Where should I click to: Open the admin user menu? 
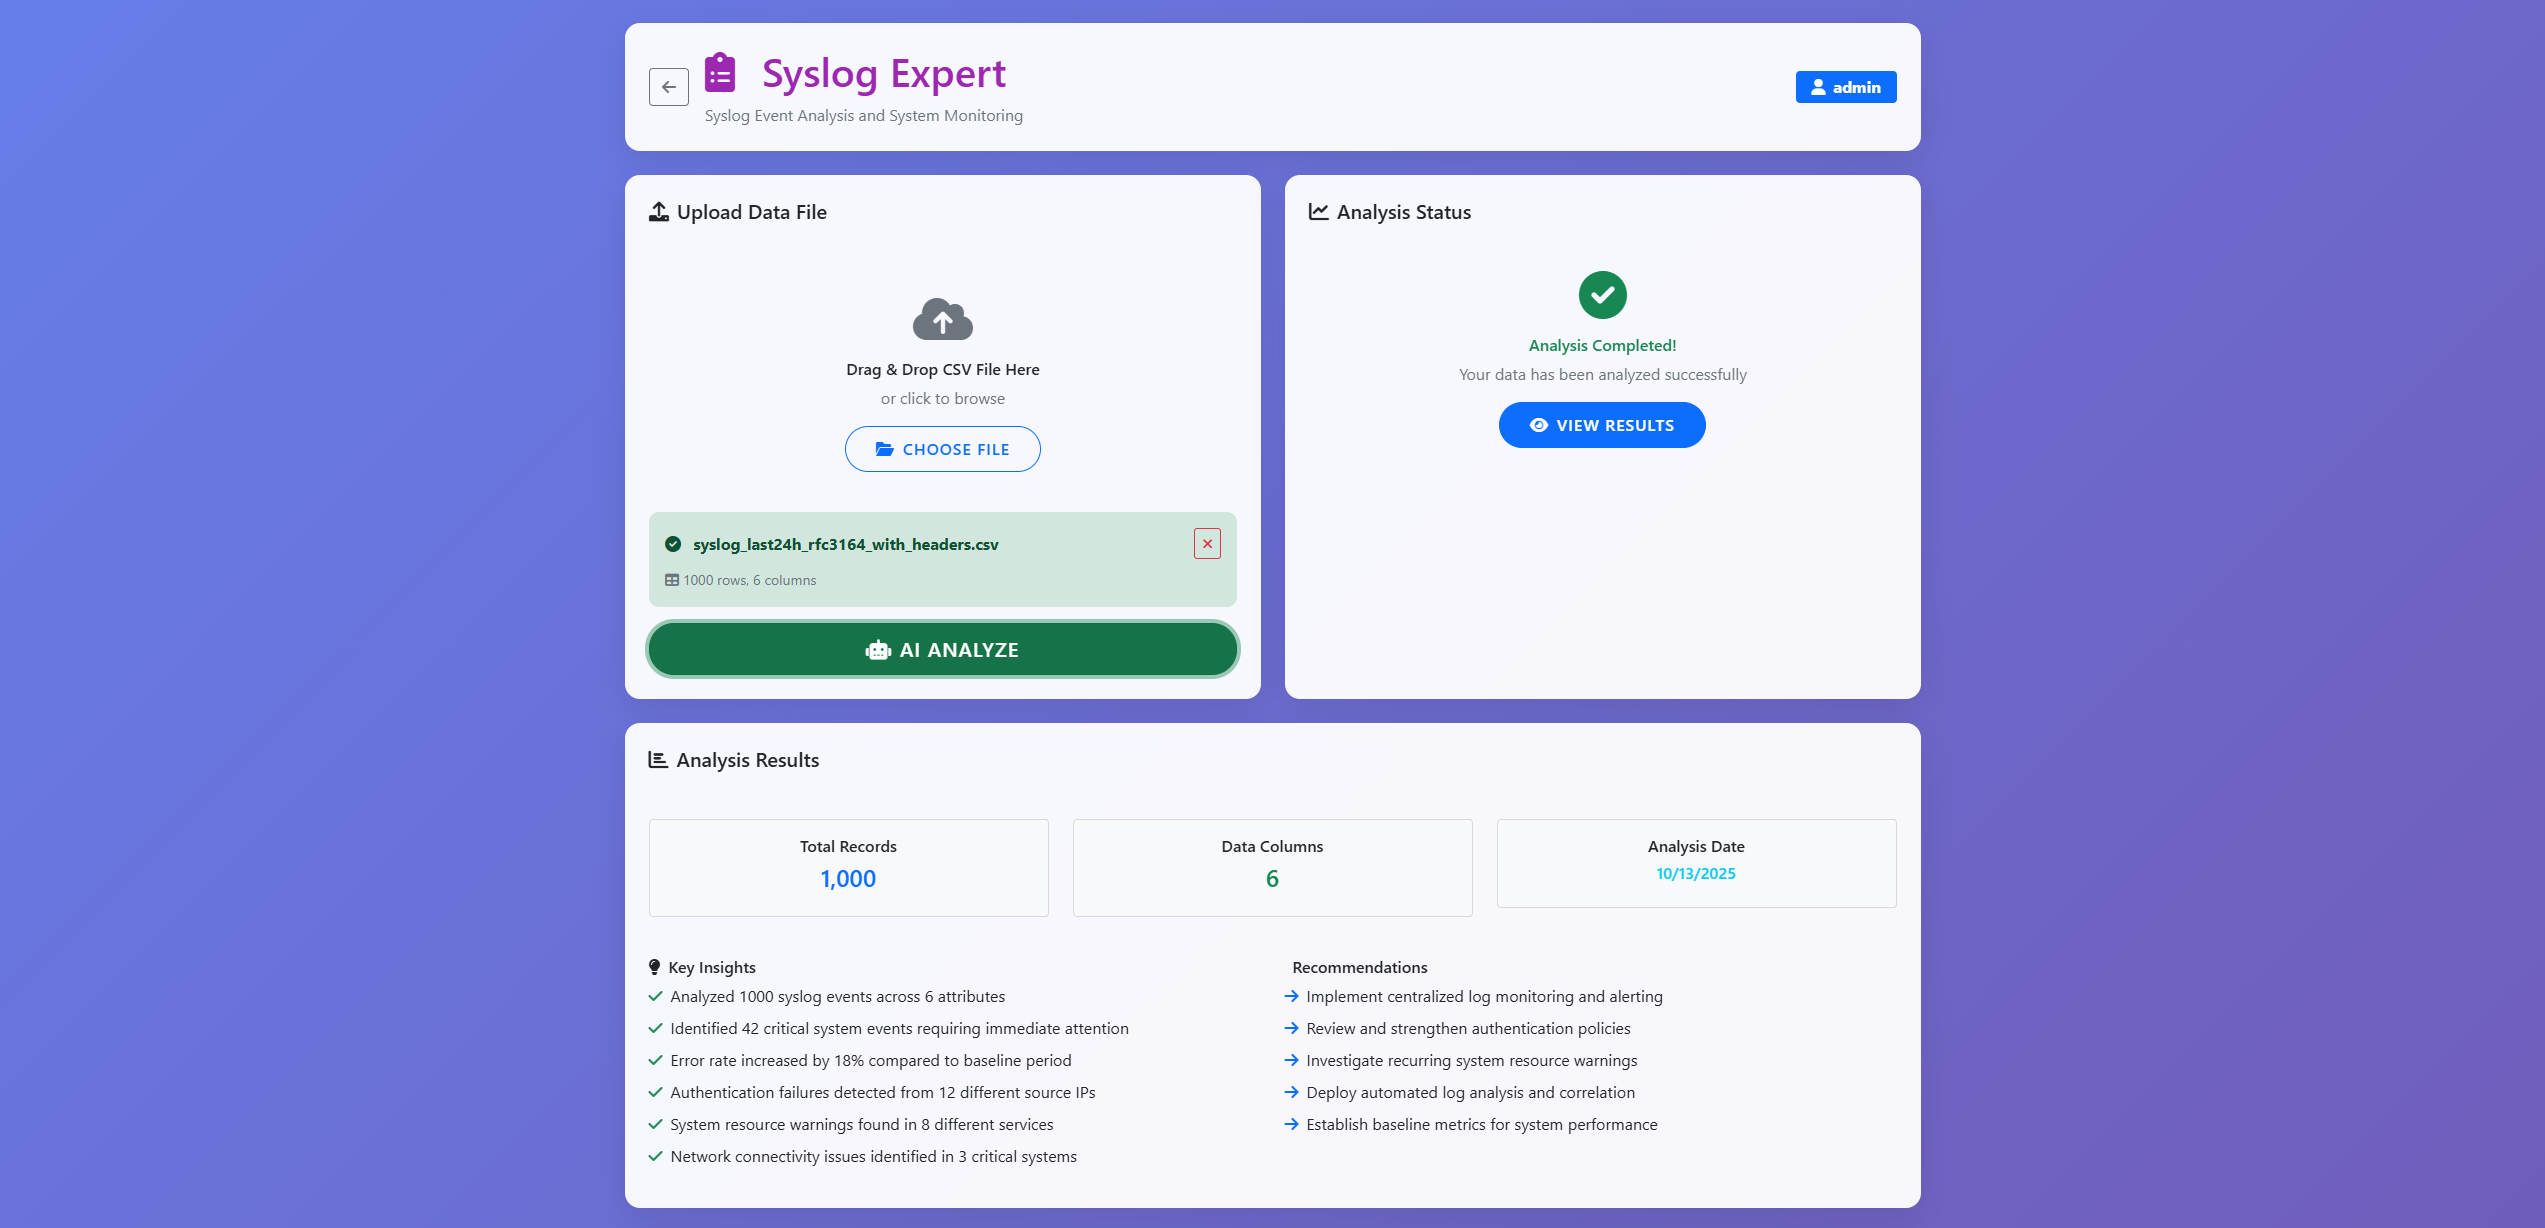tap(1845, 87)
